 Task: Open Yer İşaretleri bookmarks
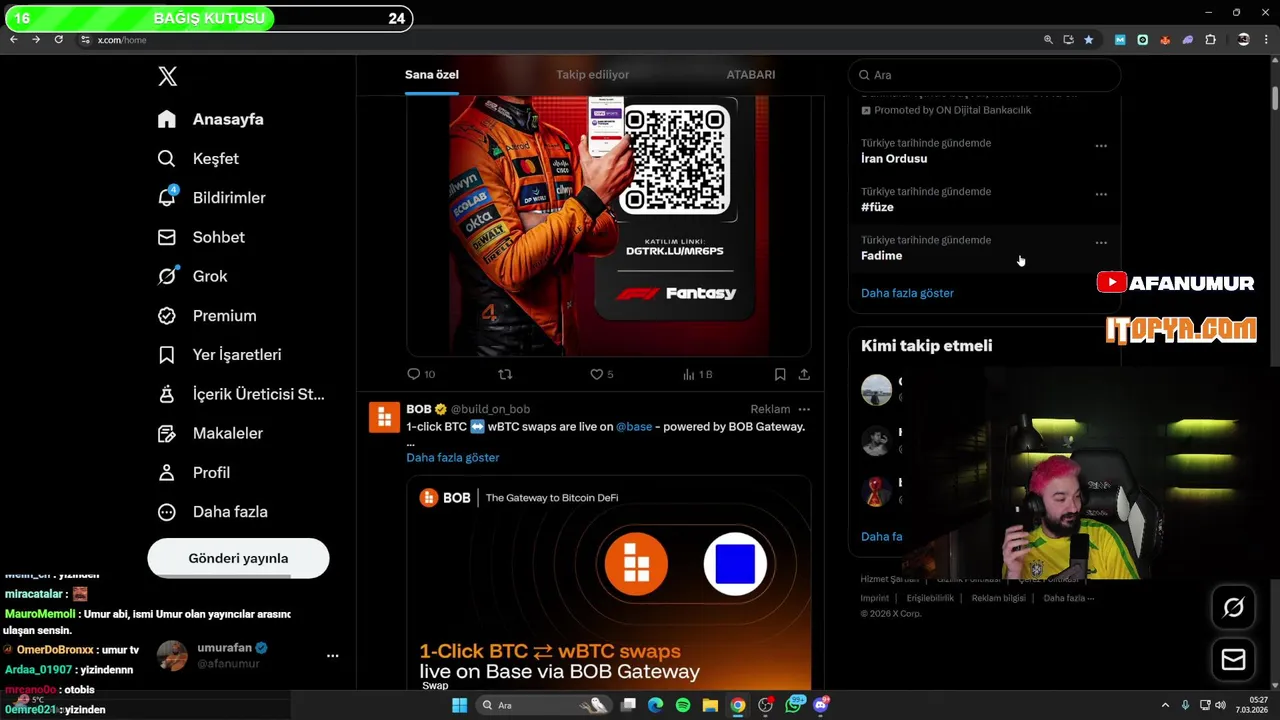pyautogui.click(x=219, y=354)
